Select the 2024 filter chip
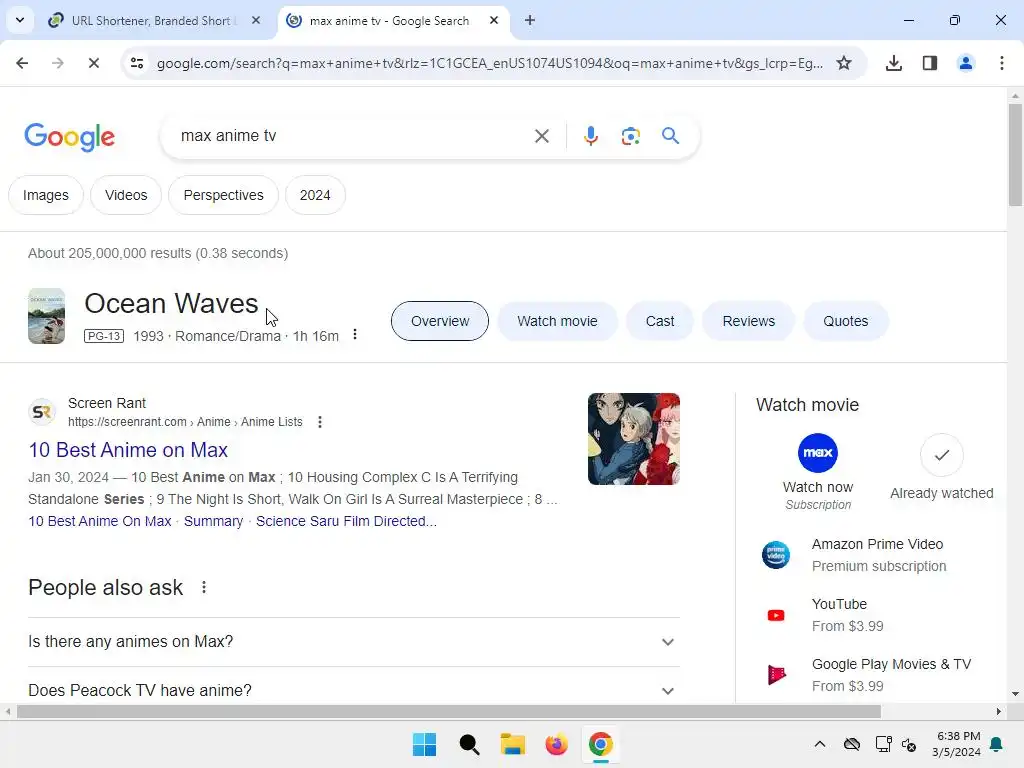Screen dimensions: 1024x768 coord(315,195)
